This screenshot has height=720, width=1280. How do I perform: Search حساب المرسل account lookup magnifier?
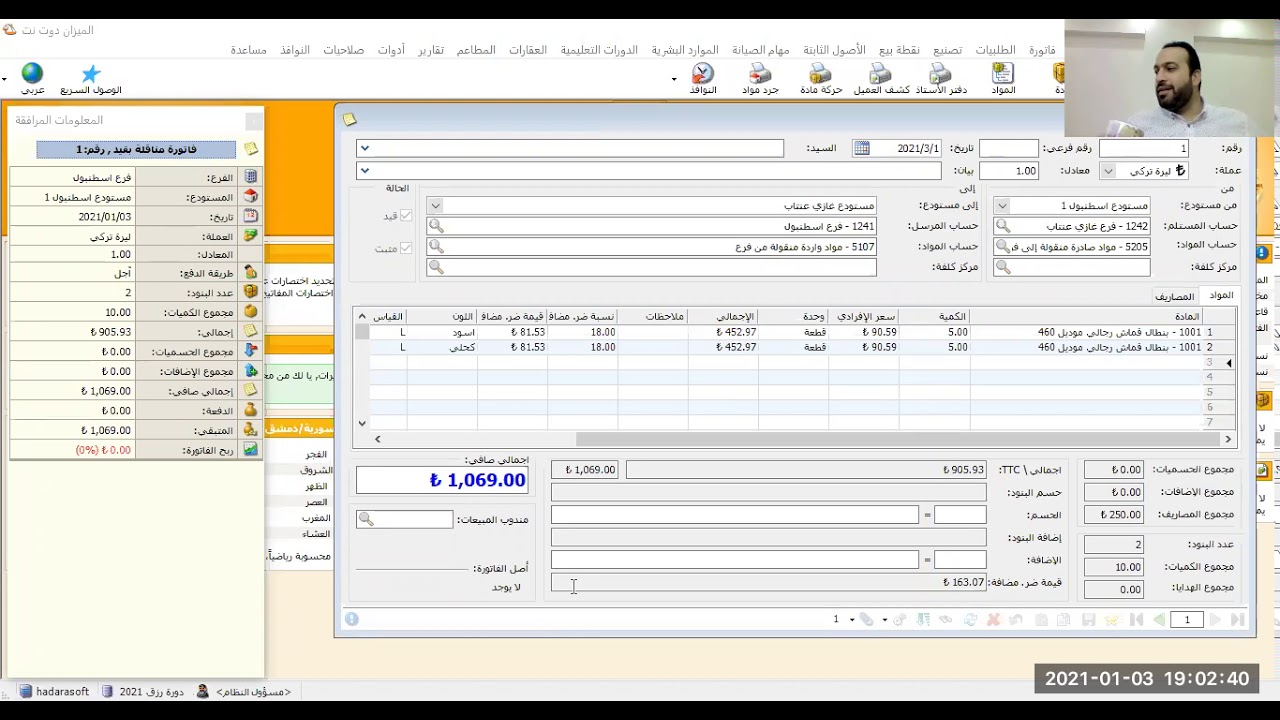(436, 226)
